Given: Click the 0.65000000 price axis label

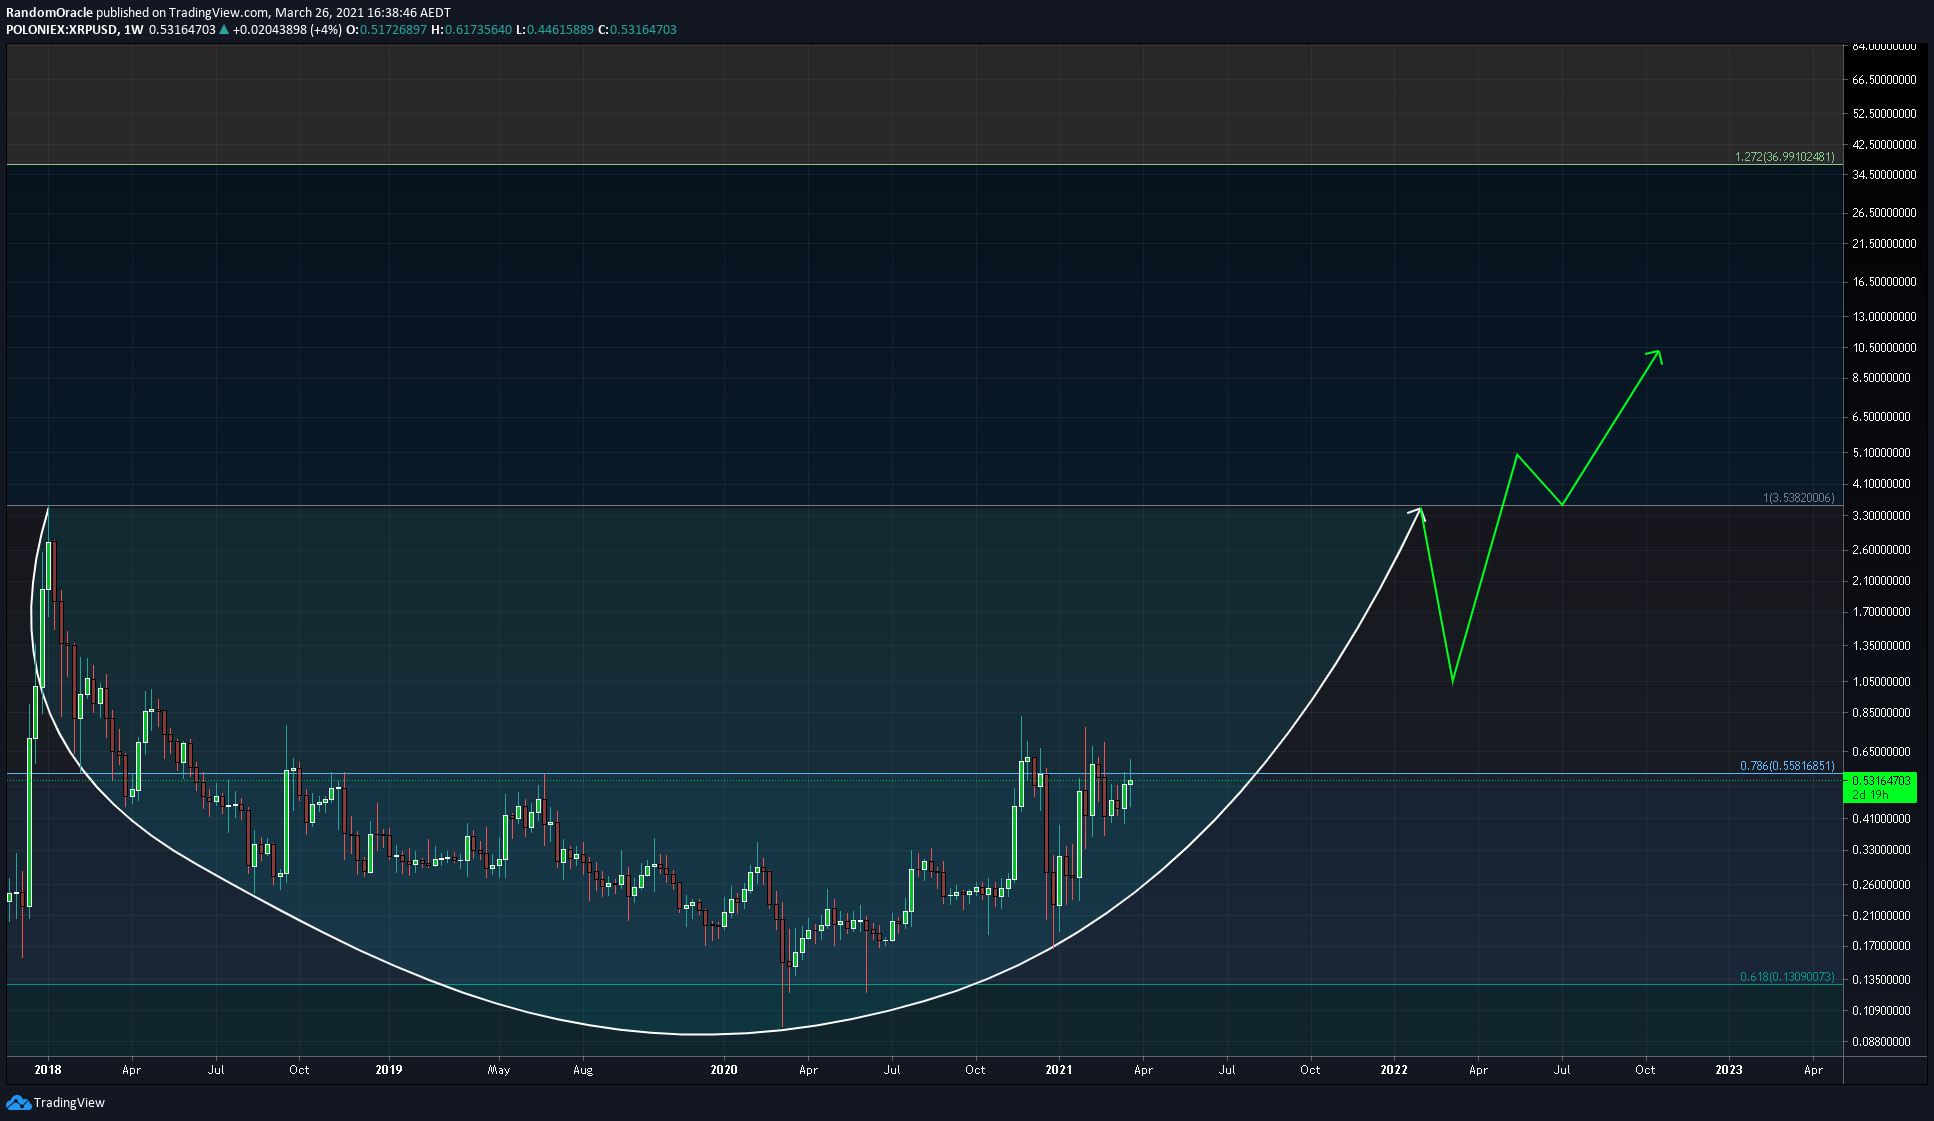Looking at the screenshot, I should click(1884, 752).
